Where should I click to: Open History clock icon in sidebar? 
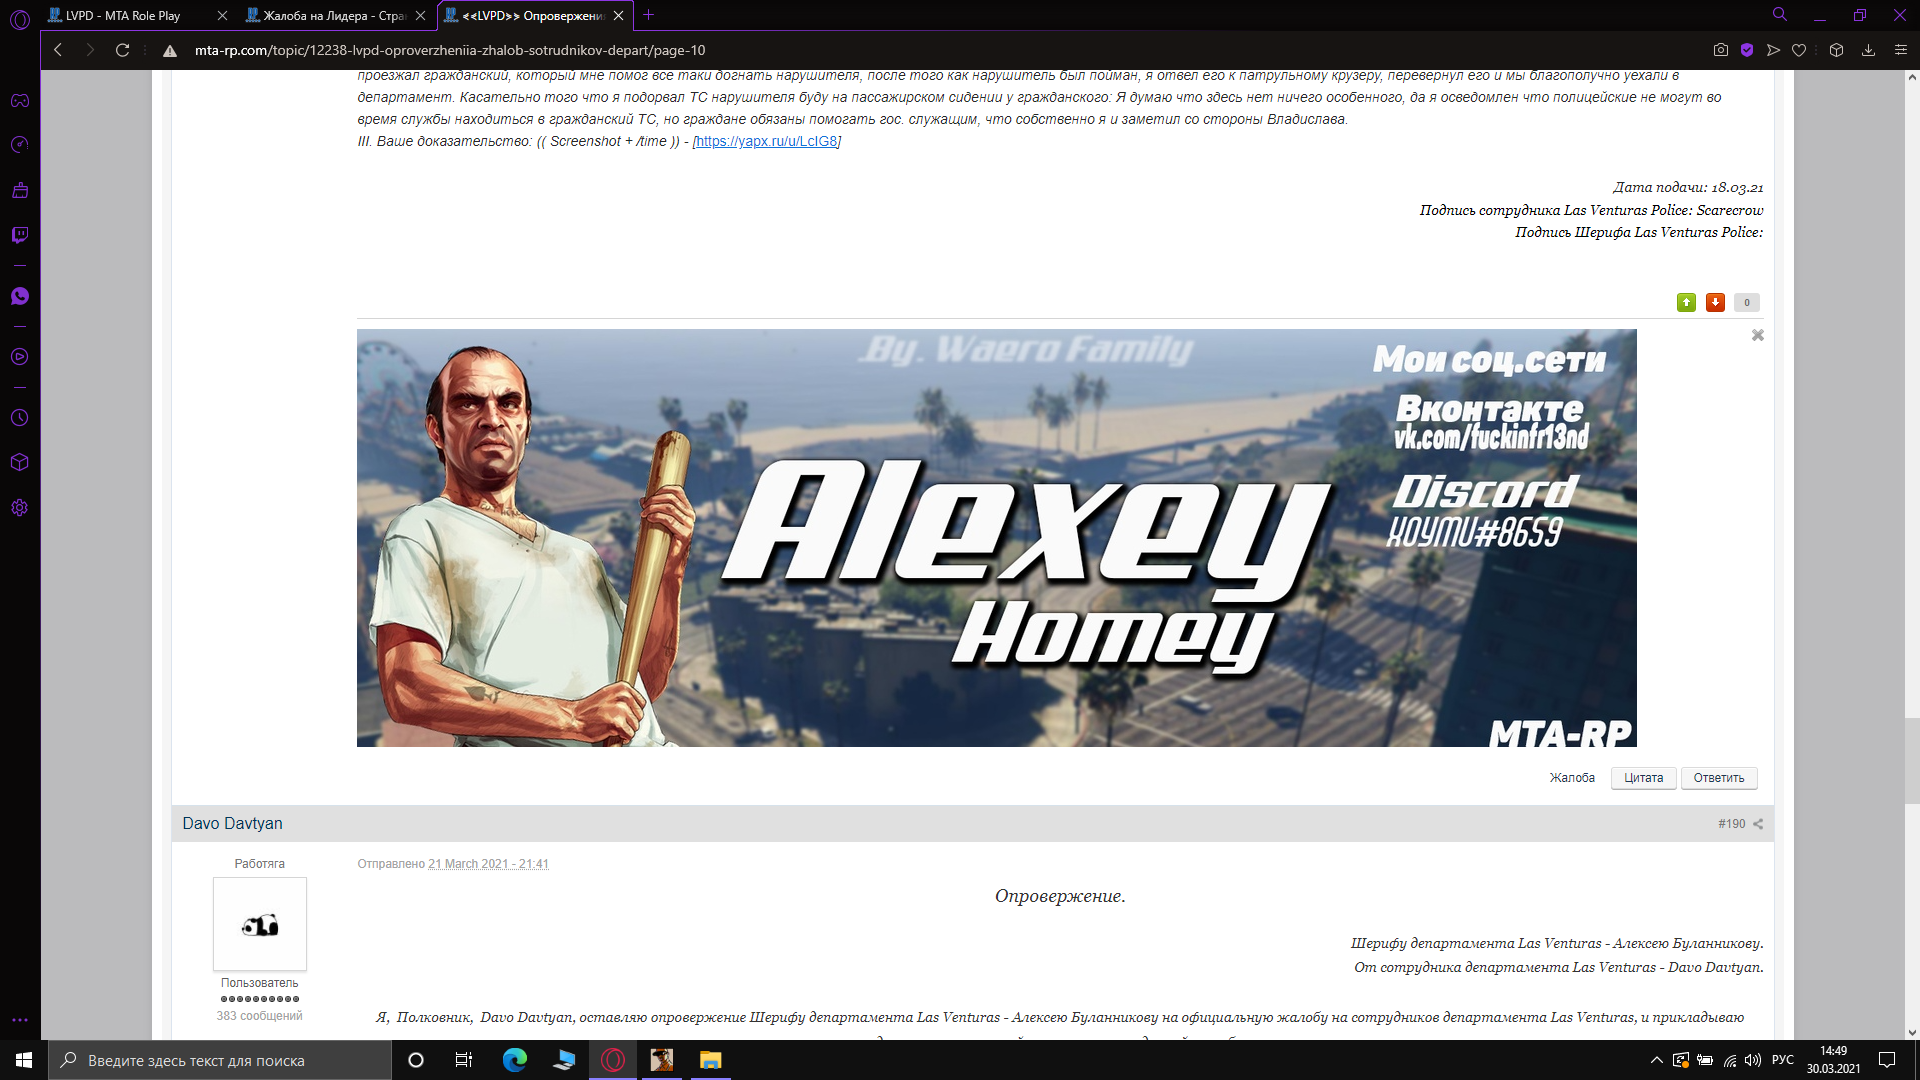[x=20, y=418]
